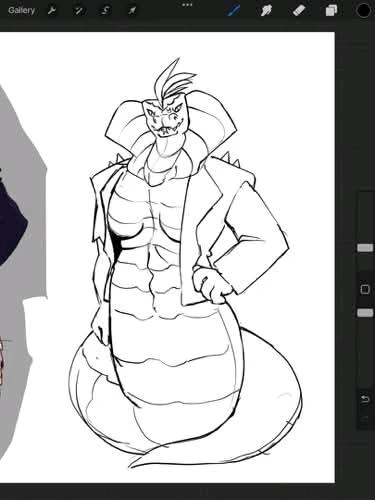Open the Gallery view
The width and height of the screenshot is (375, 500).
click(21, 10)
